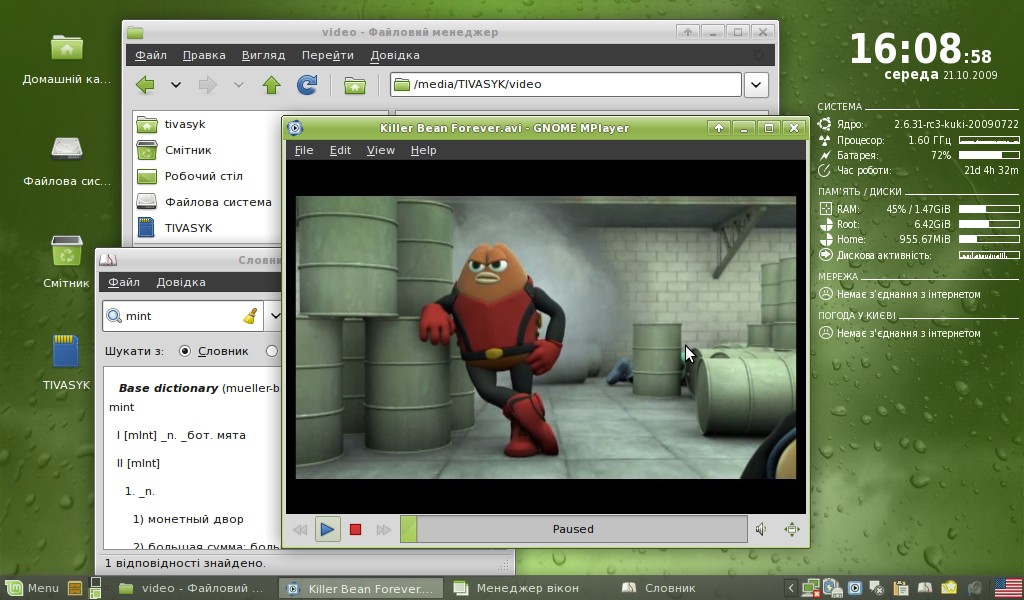
Task: Open Файлова система desktop icon
Action: [67, 161]
